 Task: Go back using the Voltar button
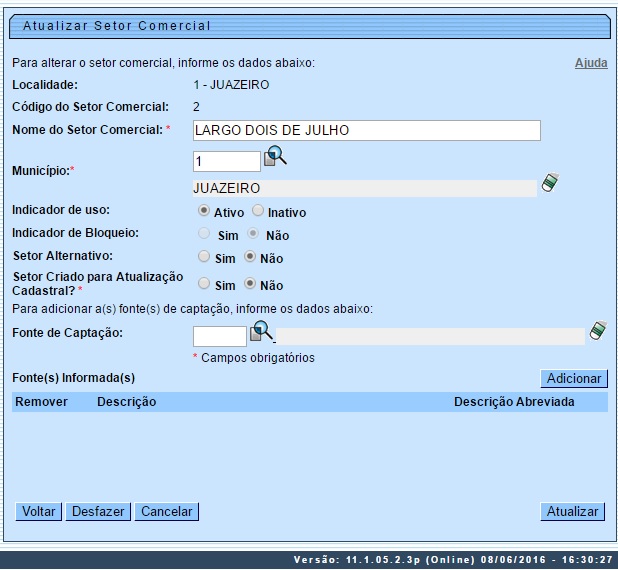[x=39, y=511]
